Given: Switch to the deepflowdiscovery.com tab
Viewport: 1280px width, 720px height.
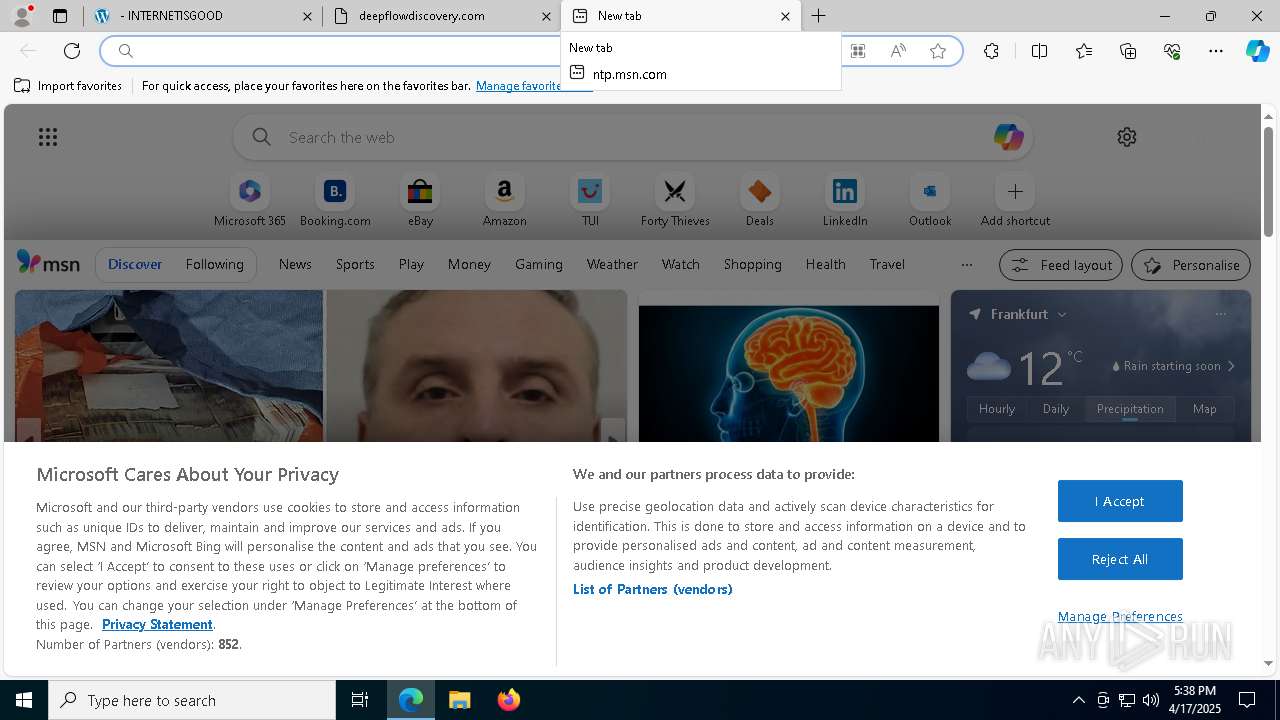Looking at the screenshot, I should (x=441, y=16).
